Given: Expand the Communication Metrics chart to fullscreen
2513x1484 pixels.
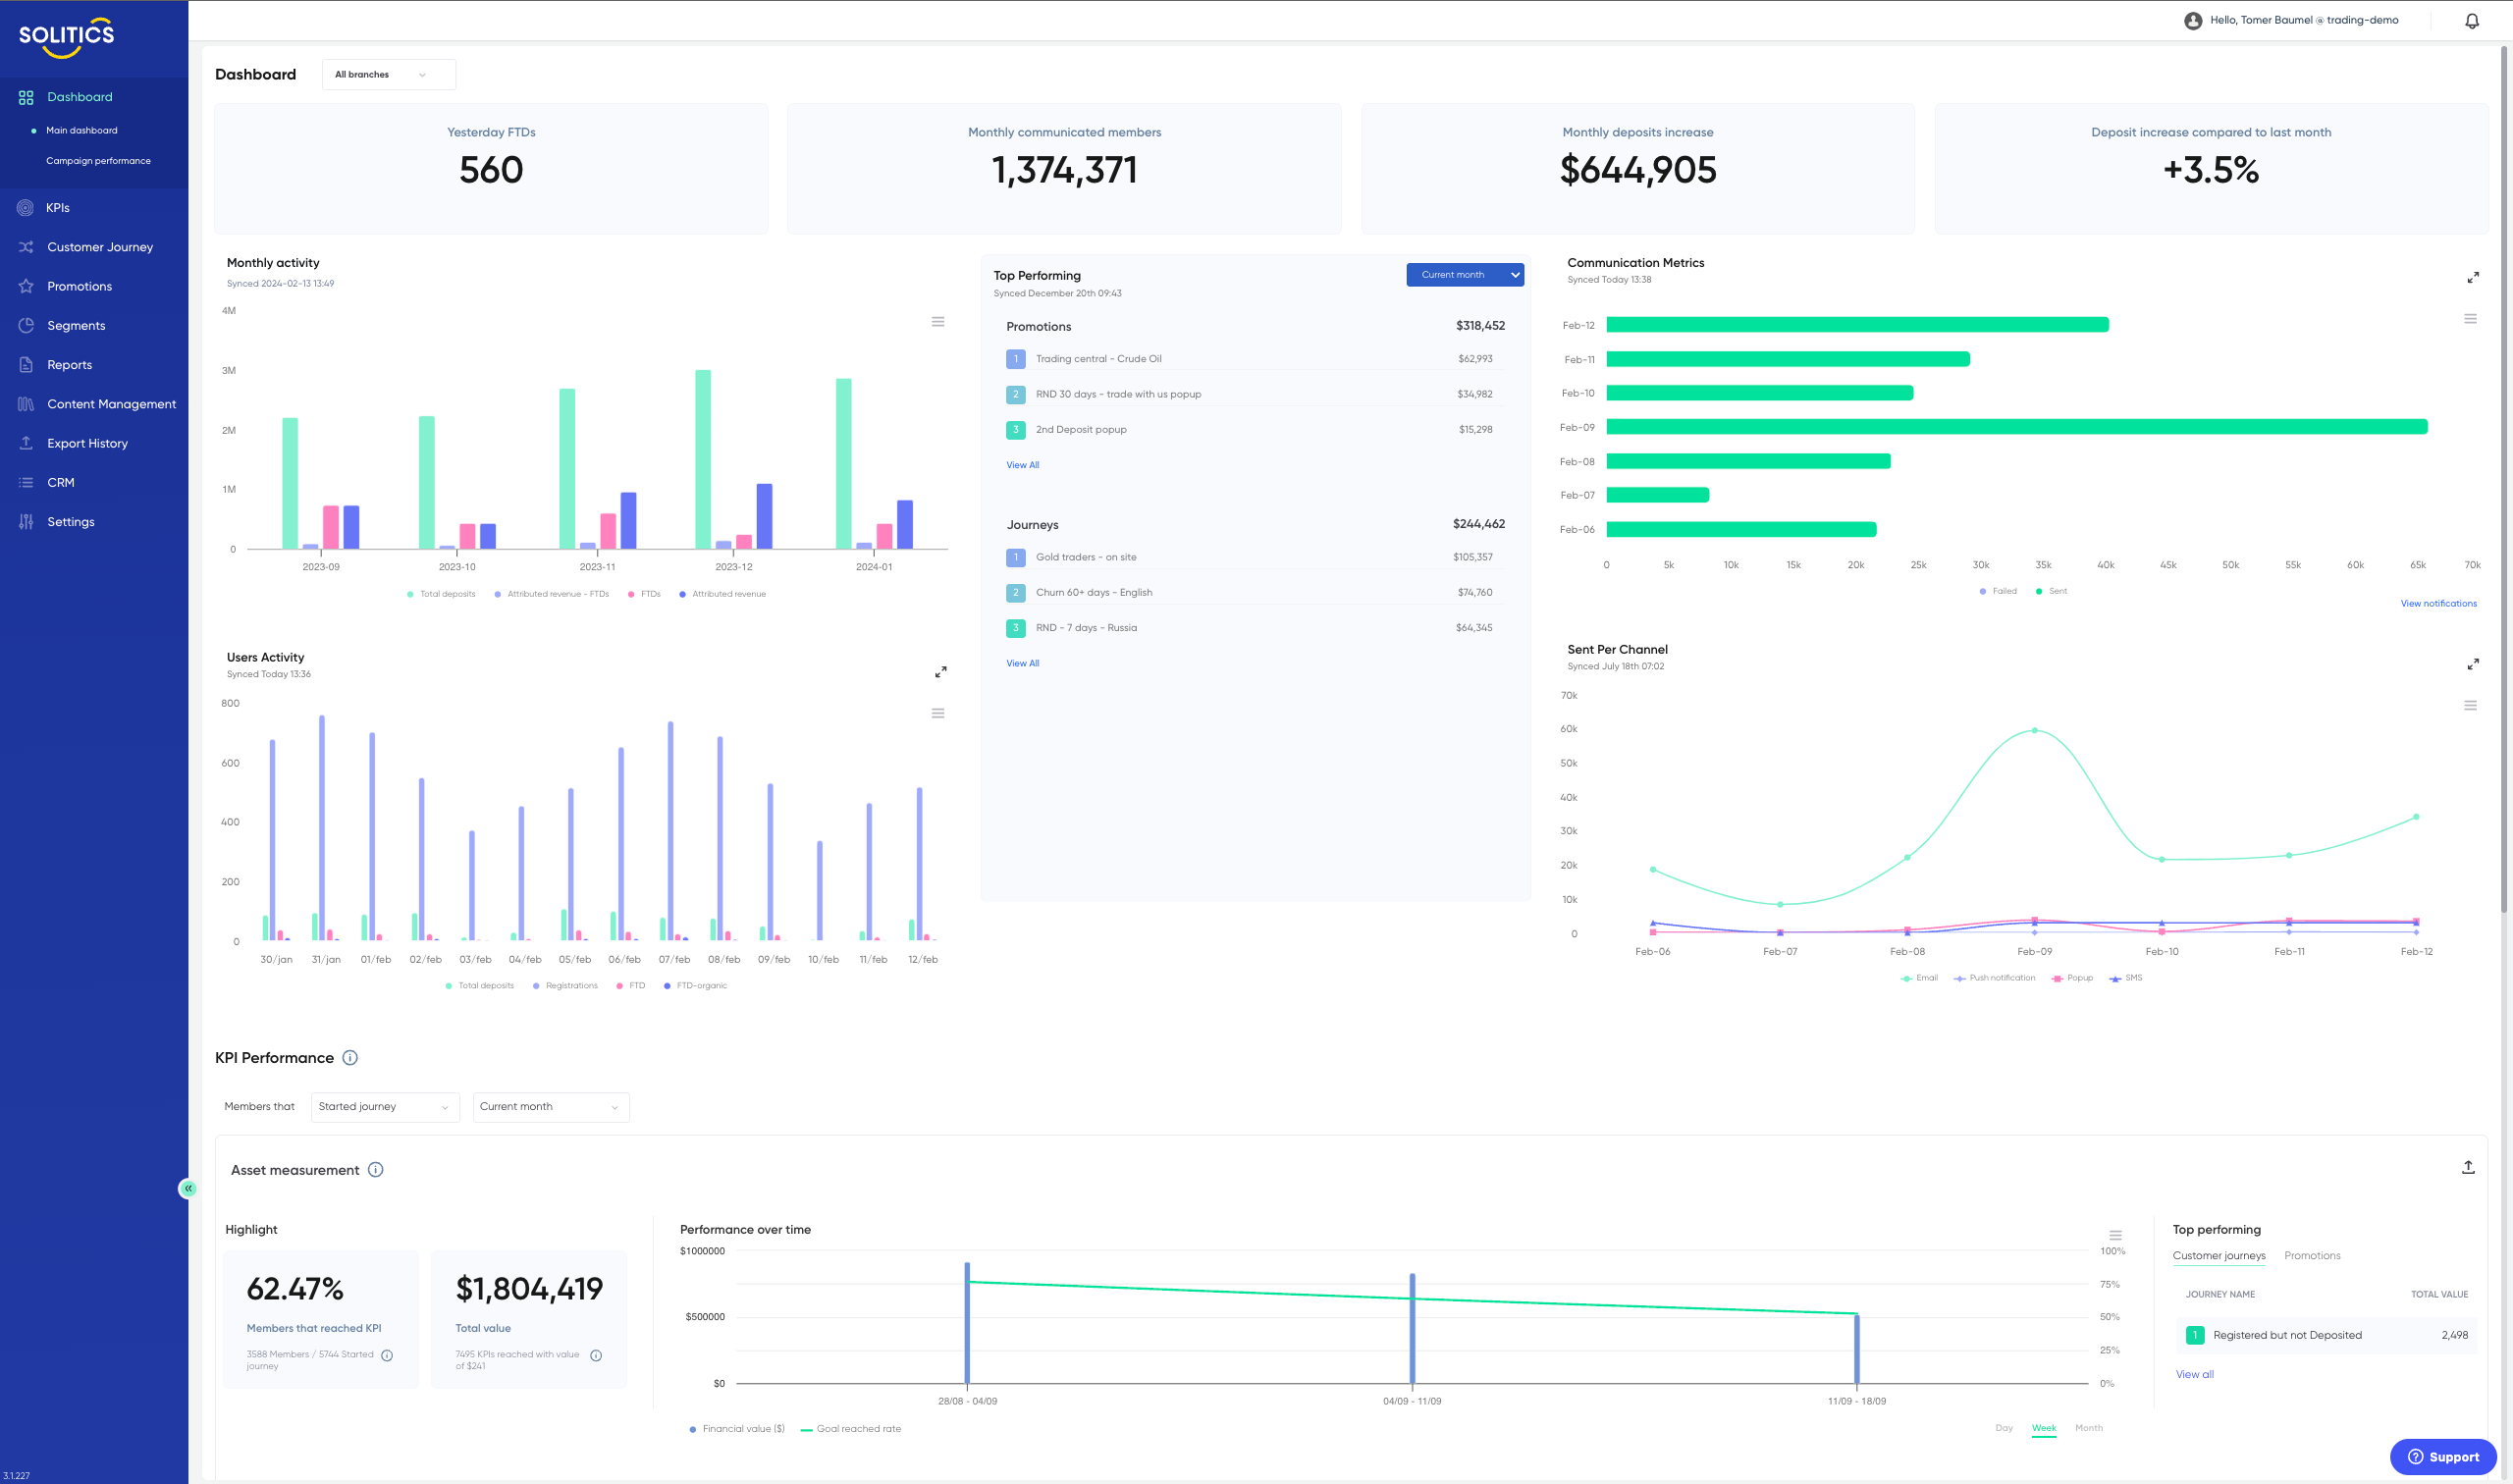Looking at the screenshot, I should pyautogui.click(x=2474, y=277).
